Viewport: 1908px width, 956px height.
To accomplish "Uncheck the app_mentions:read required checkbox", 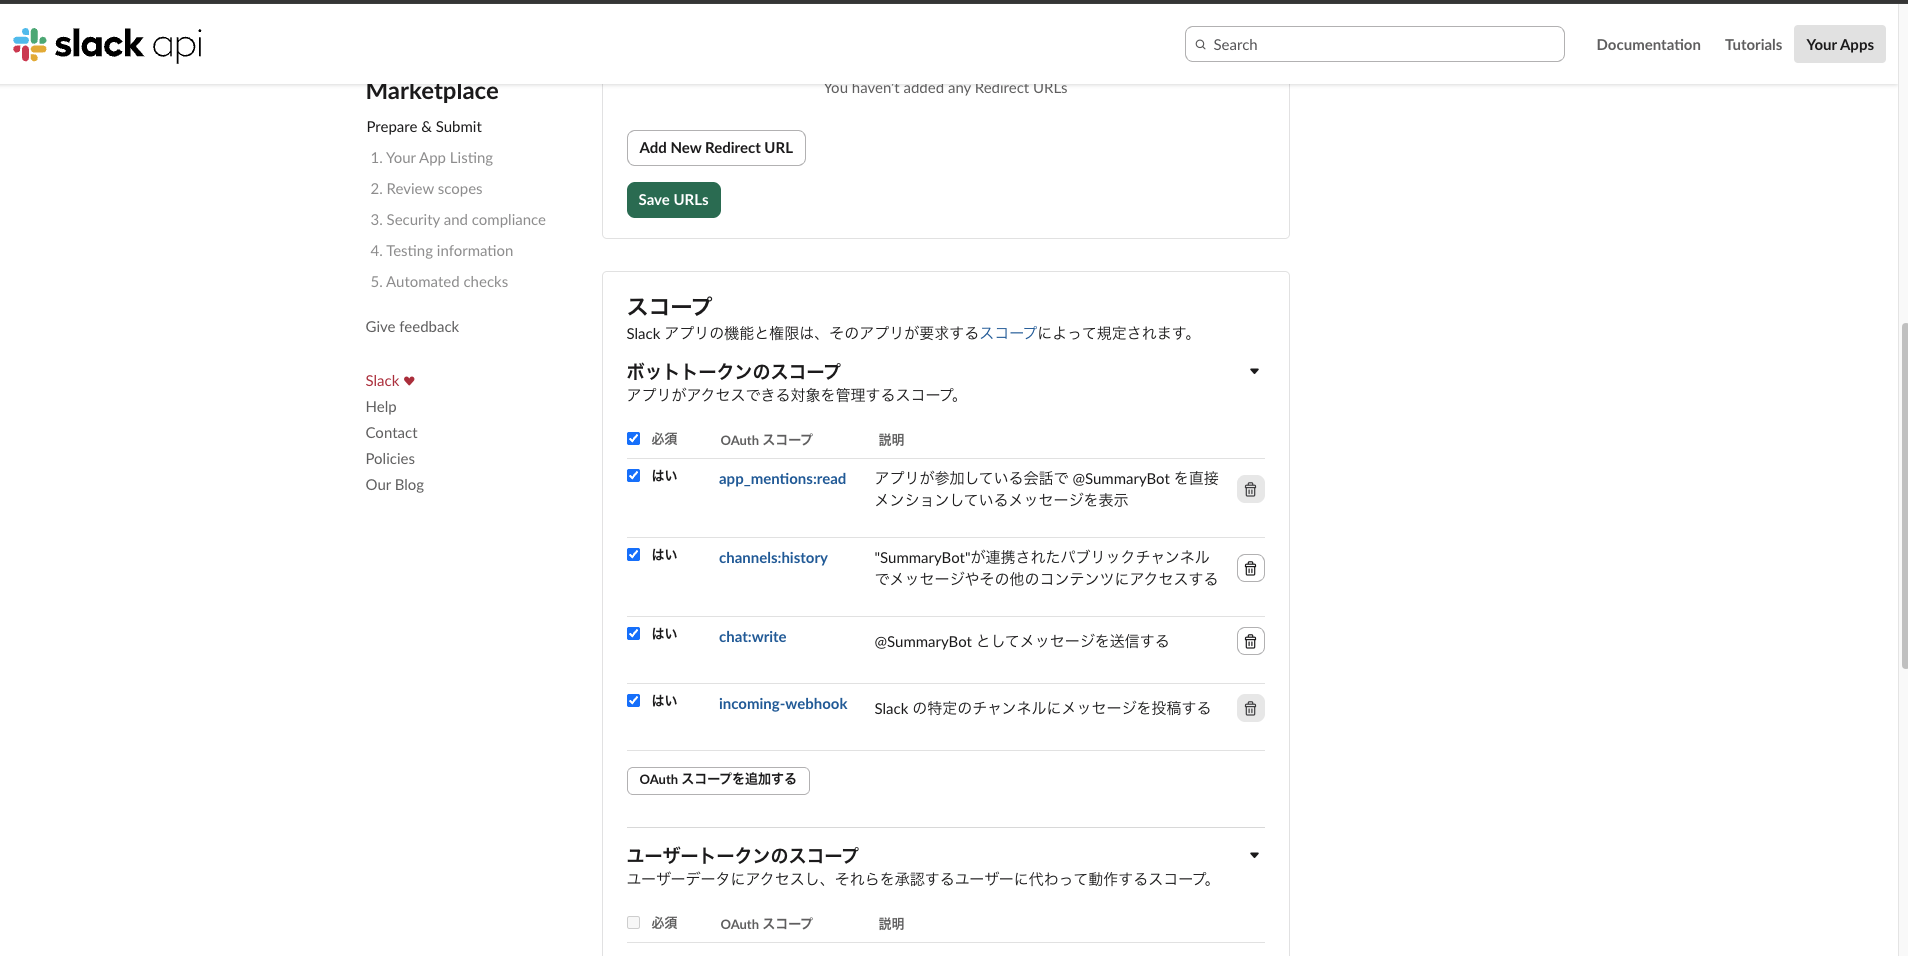I will 633,476.
